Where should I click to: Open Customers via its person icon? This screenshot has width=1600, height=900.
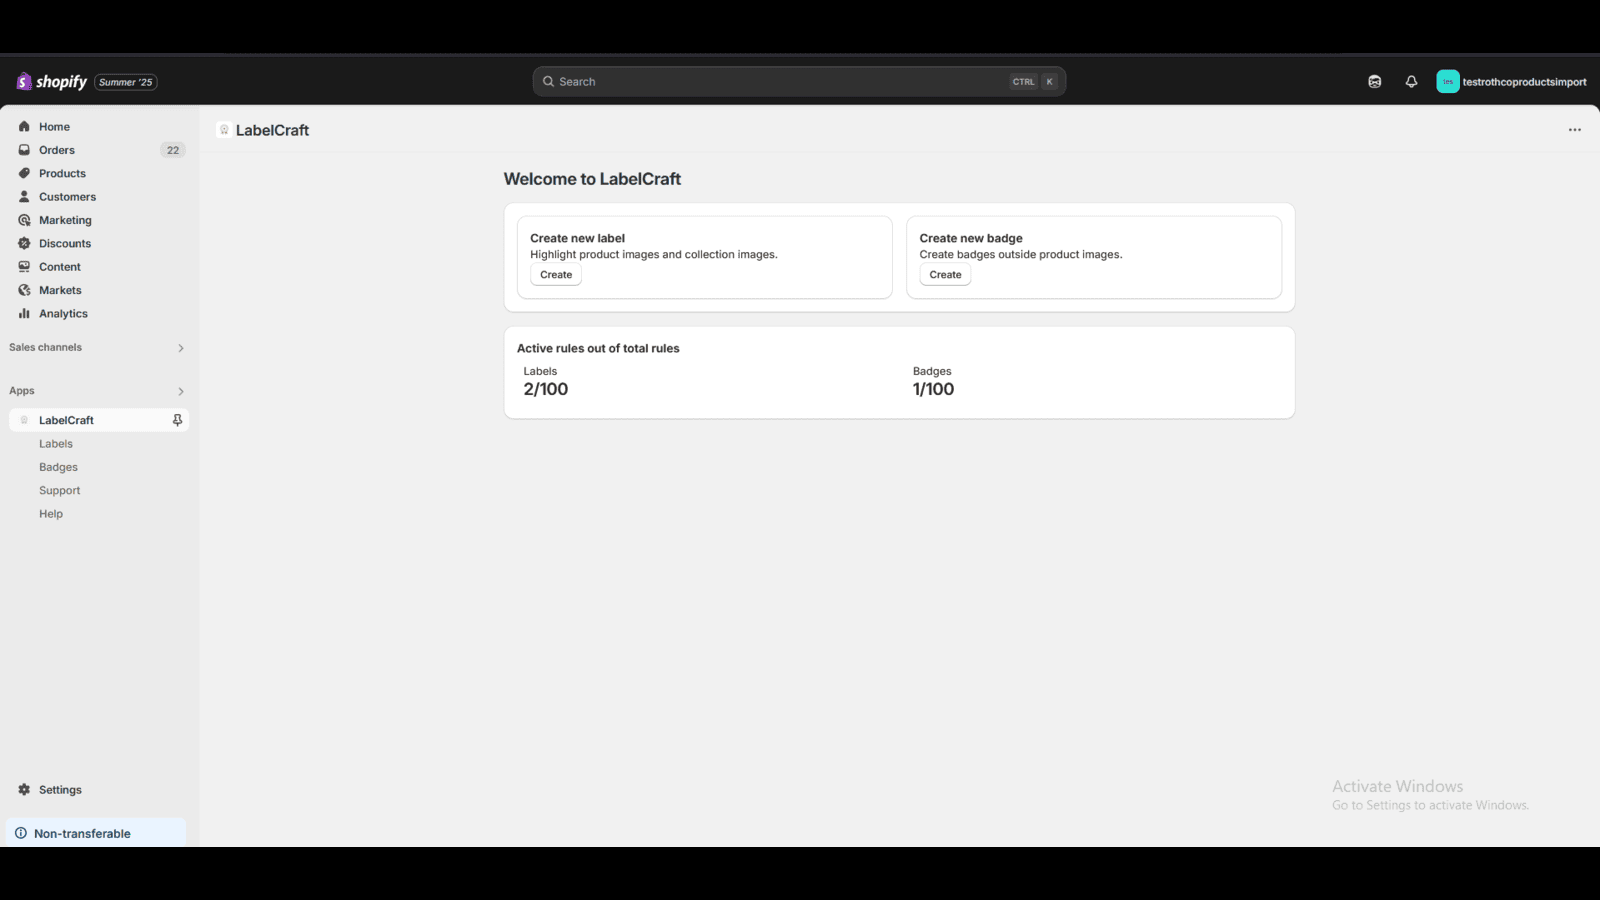(24, 197)
